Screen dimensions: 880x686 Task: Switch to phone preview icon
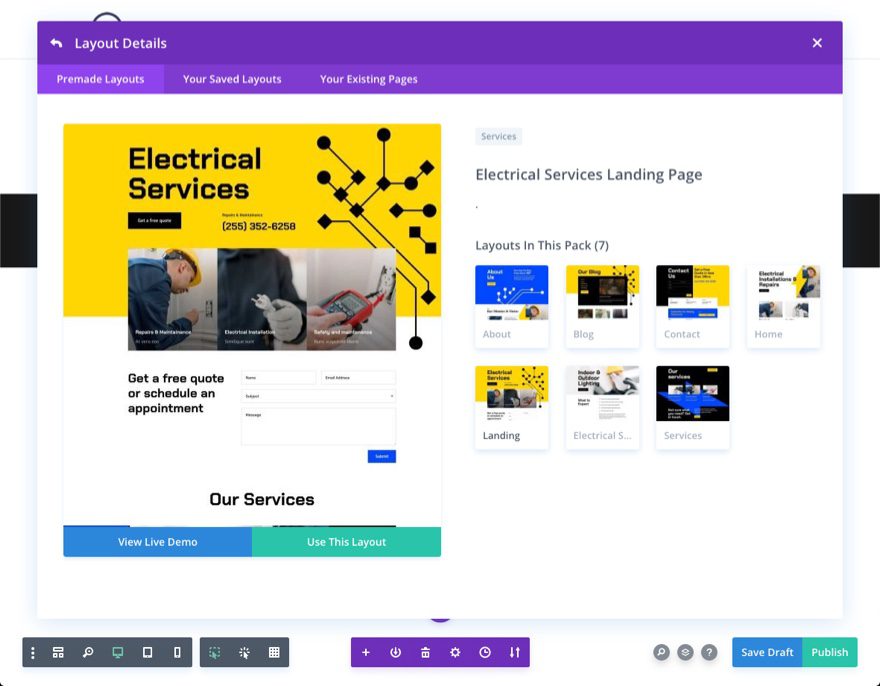pyautogui.click(x=177, y=652)
